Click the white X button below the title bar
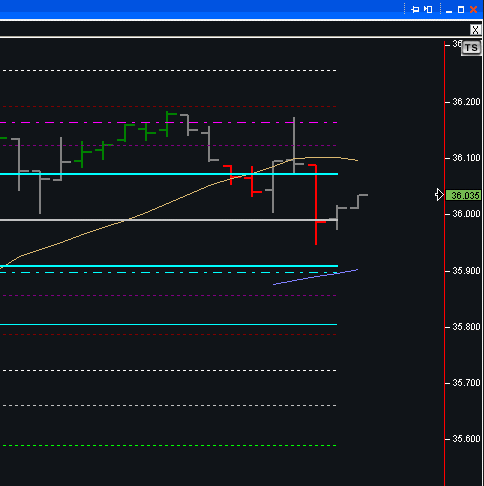Screen dimensions: 484x486 [475, 30]
